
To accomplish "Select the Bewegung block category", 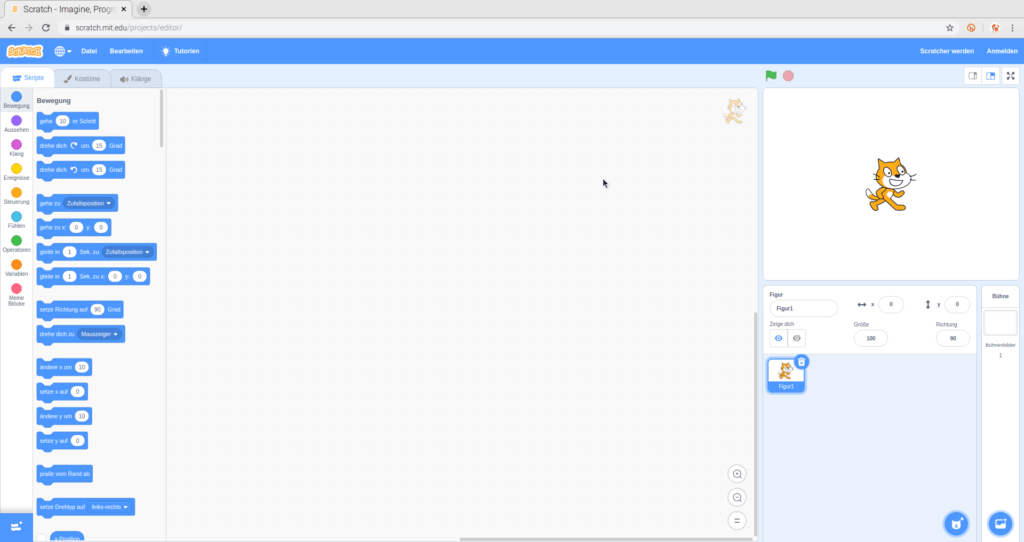I will 16,100.
